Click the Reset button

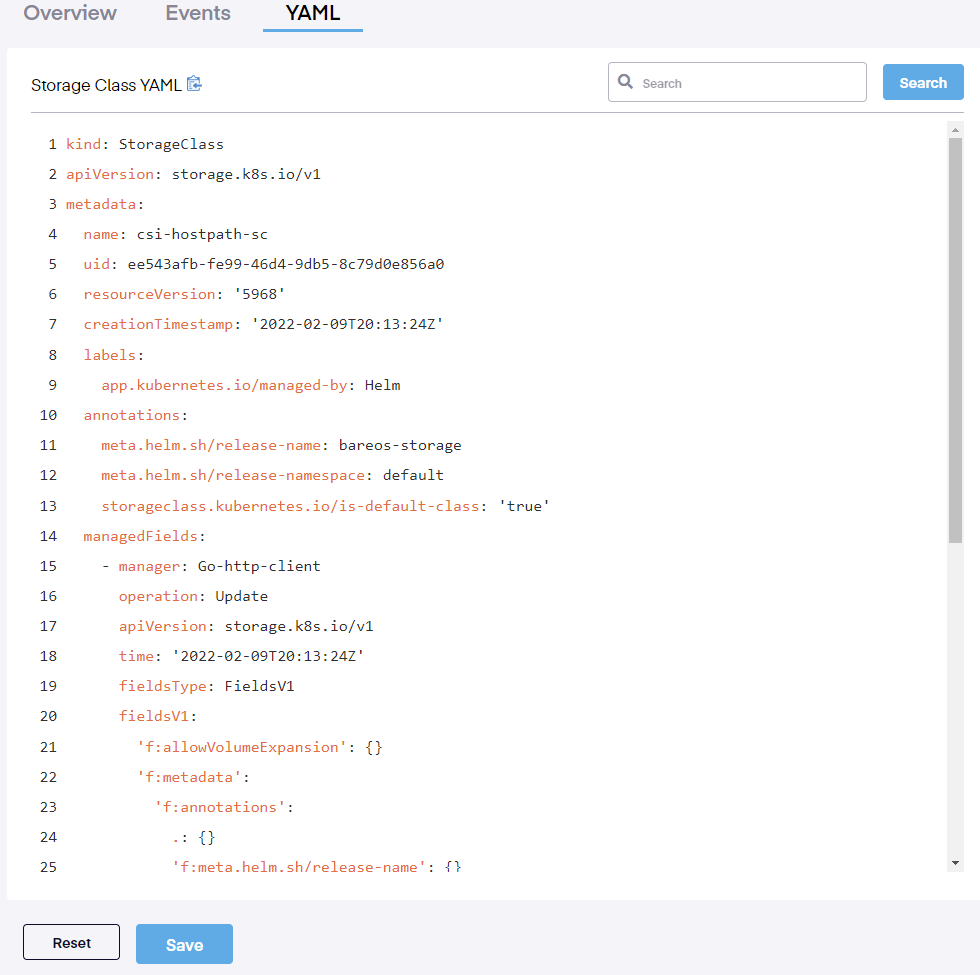pyautogui.click(x=71, y=942)
